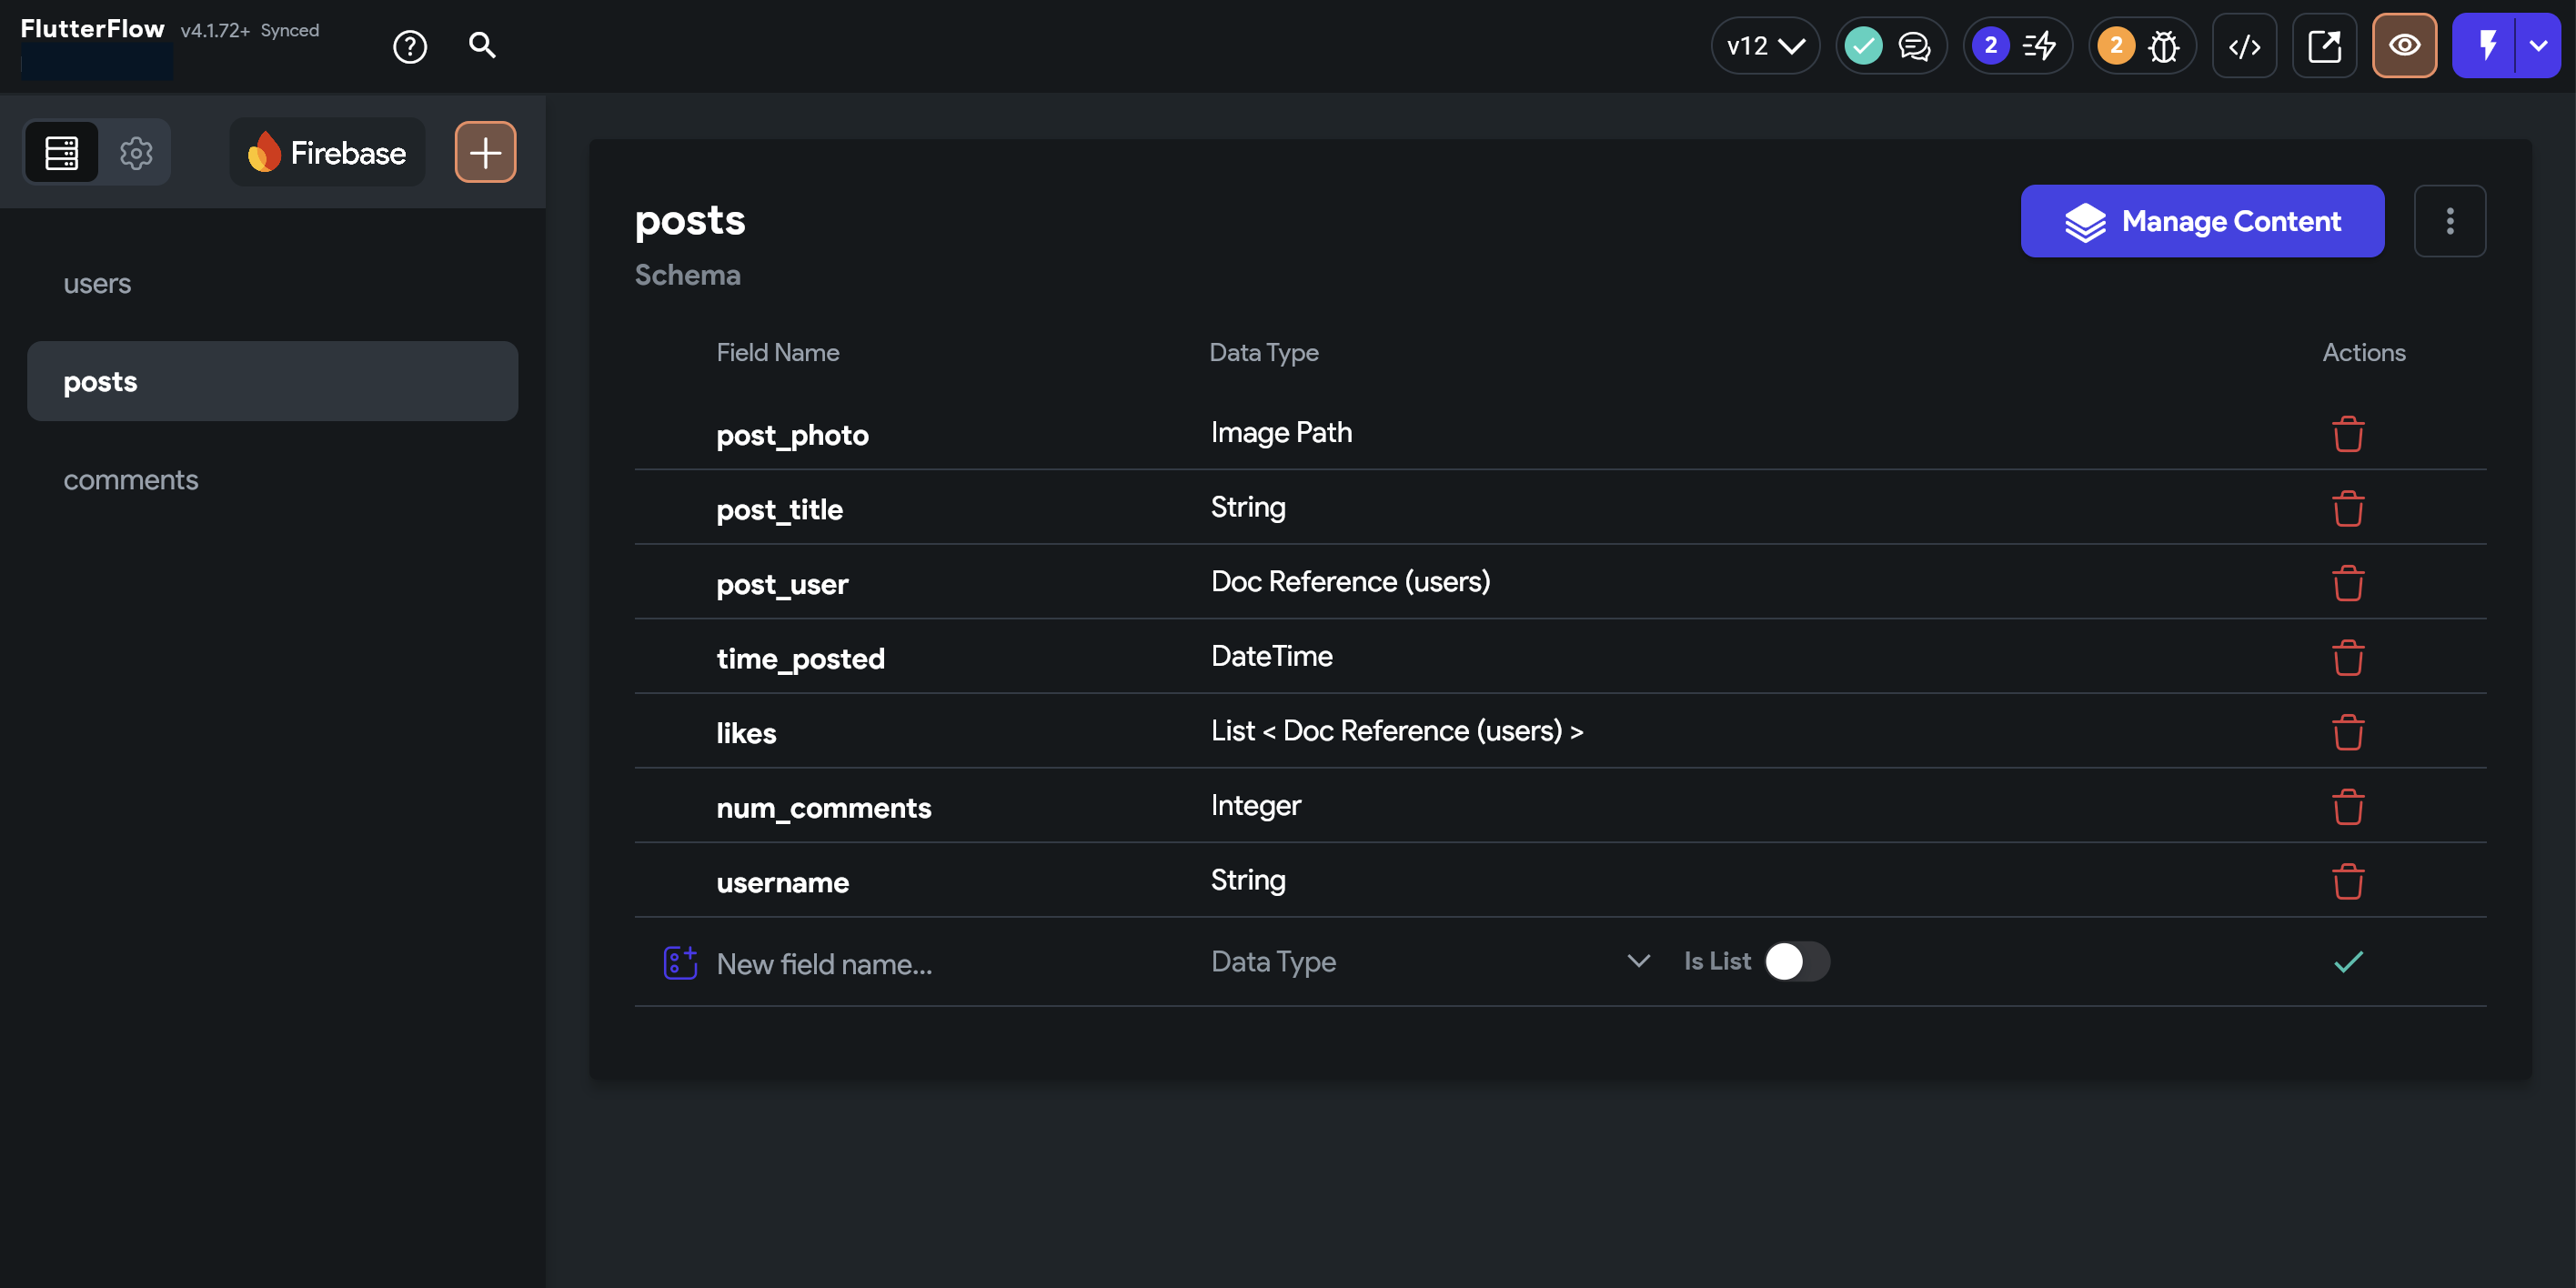The width and height of the screenshot is (2576, 1288).
Task: Open the code view icon in the toolbar
Action: (2245, 45)
